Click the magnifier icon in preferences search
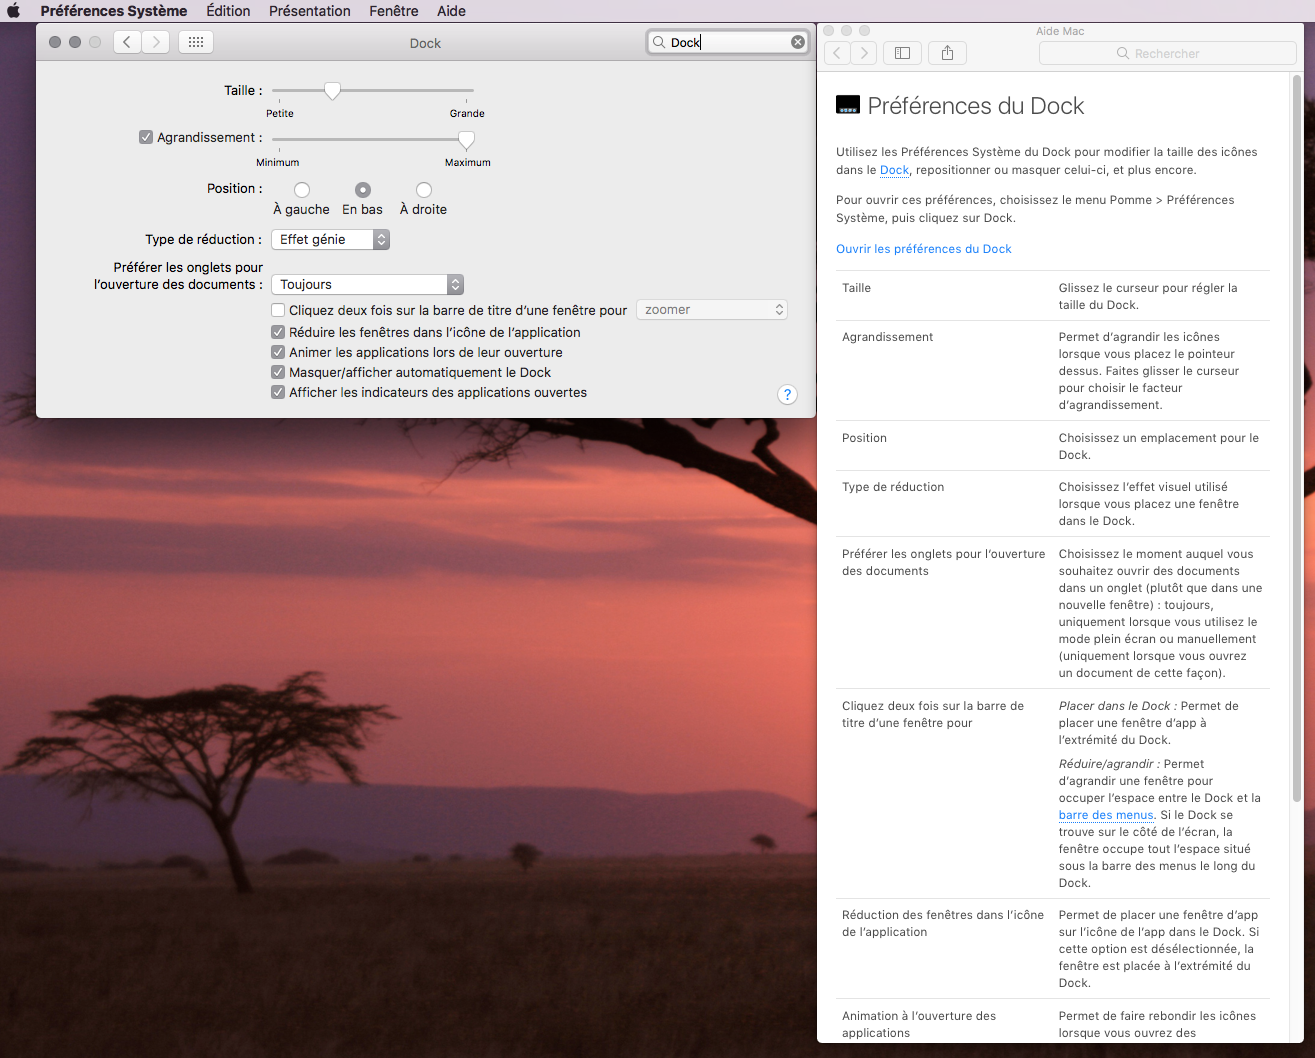1315x1058 pixels. click(659, 42)
